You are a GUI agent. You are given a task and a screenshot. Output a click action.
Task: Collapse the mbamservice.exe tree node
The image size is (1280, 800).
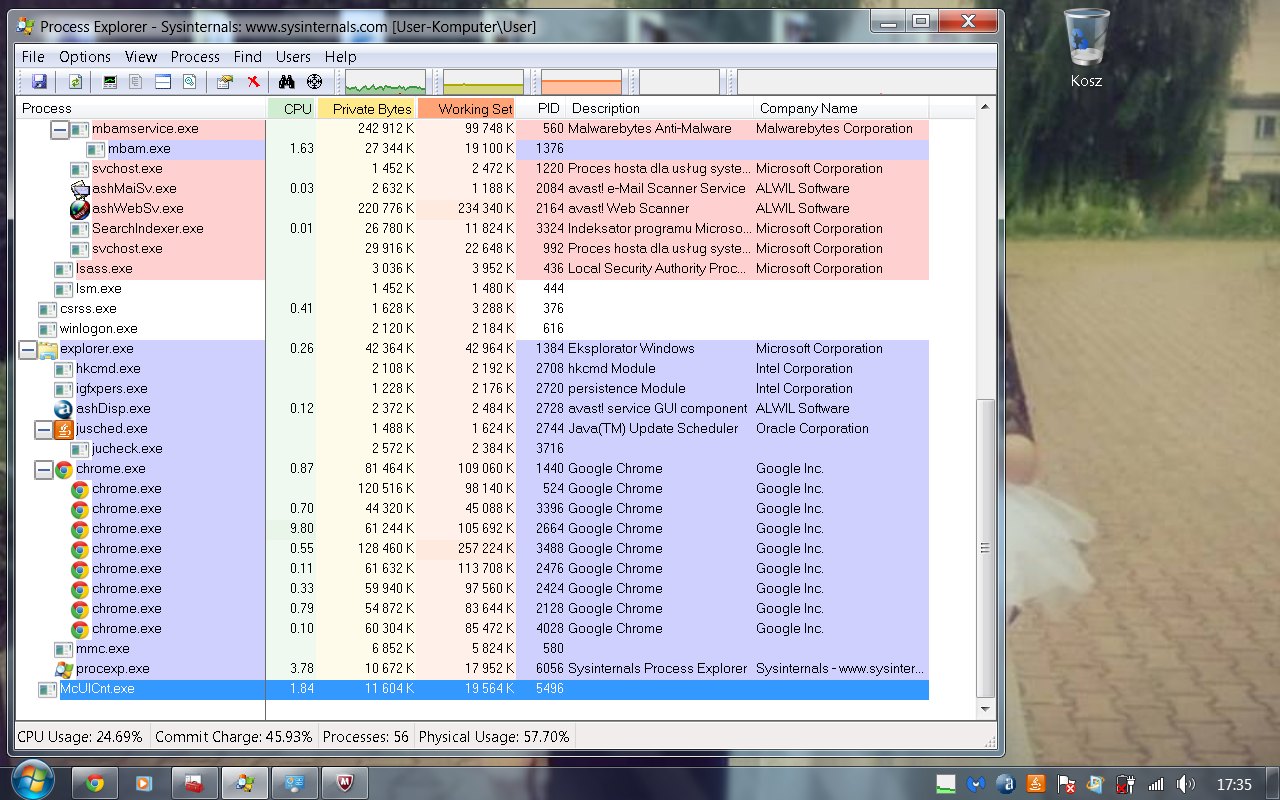[x=60, y=129]
